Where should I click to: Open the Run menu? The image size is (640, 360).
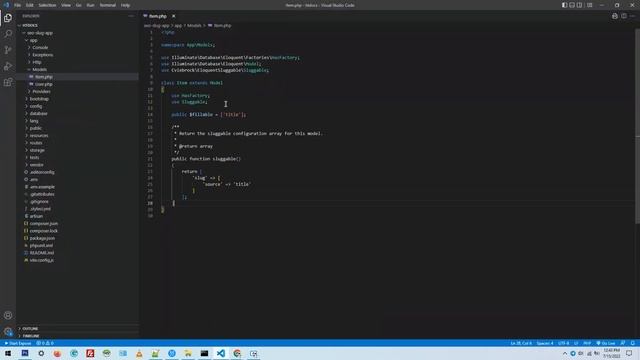[91, 5]
